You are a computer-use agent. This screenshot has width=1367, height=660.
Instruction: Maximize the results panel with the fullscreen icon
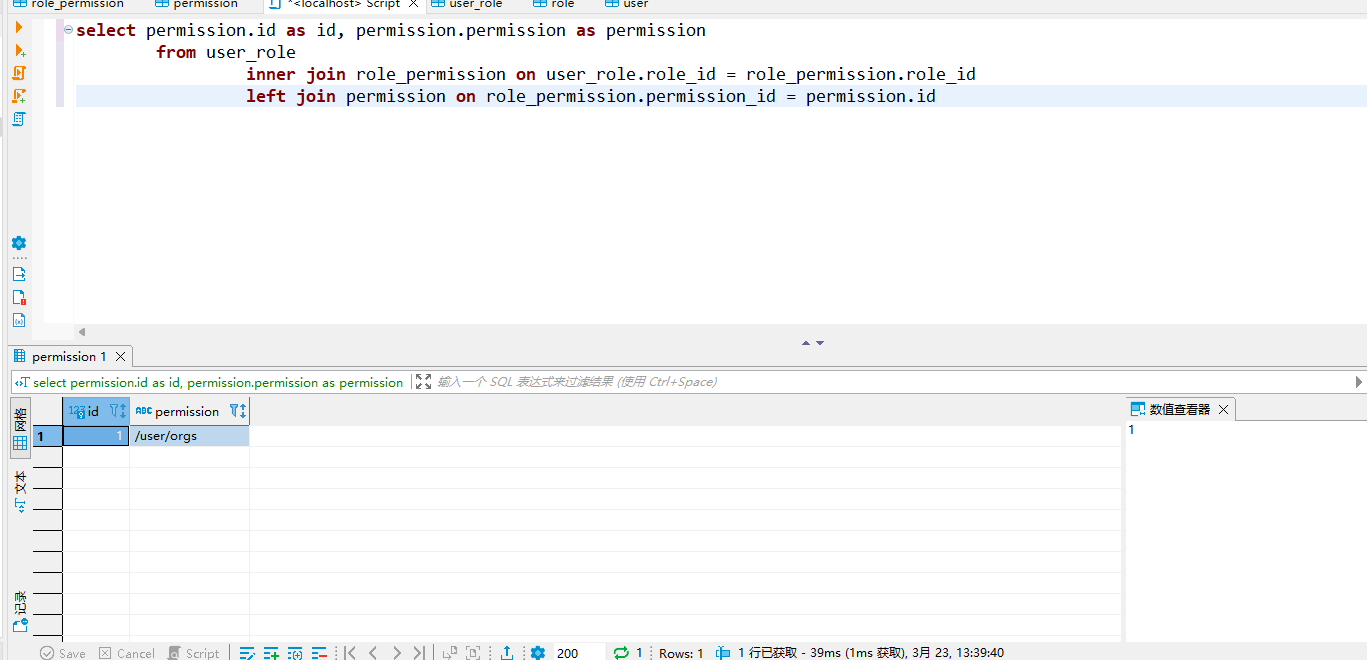[x=424, y=381]
